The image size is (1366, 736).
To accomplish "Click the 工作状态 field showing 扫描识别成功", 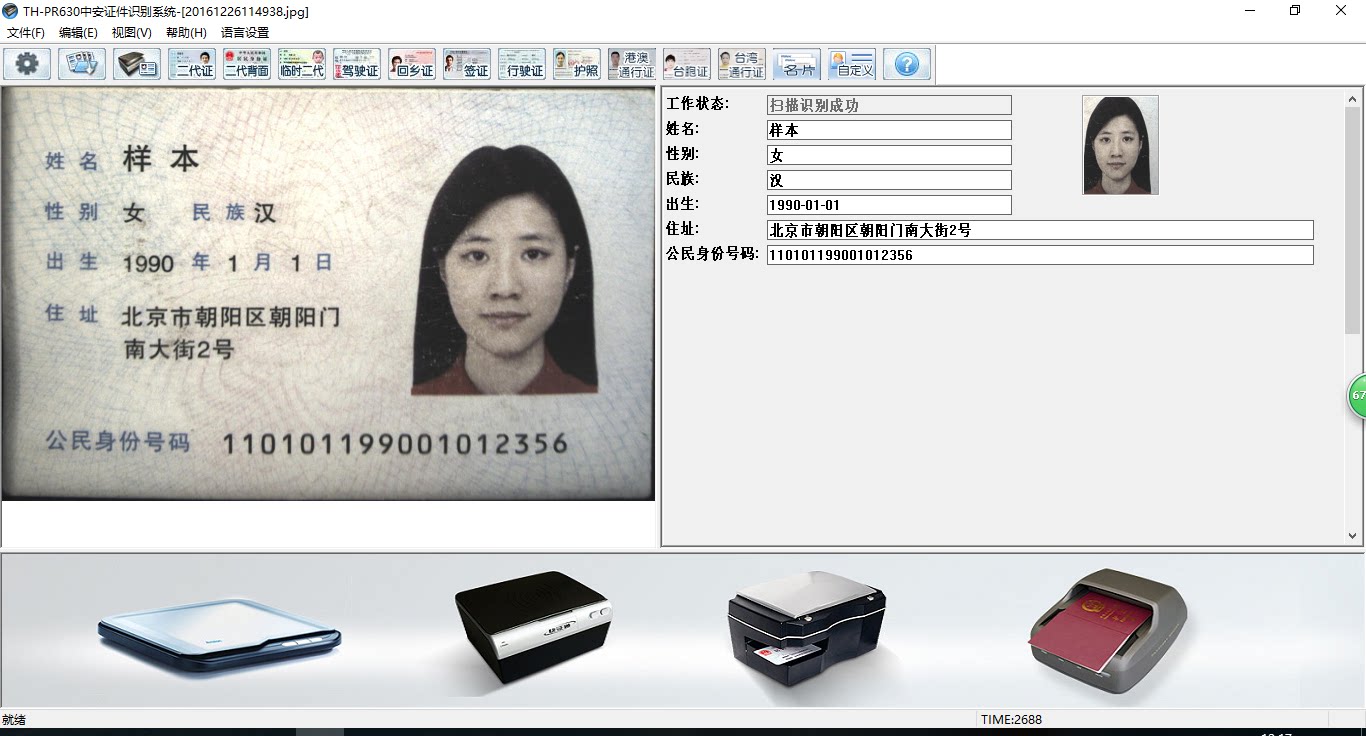I will [889, 105].
